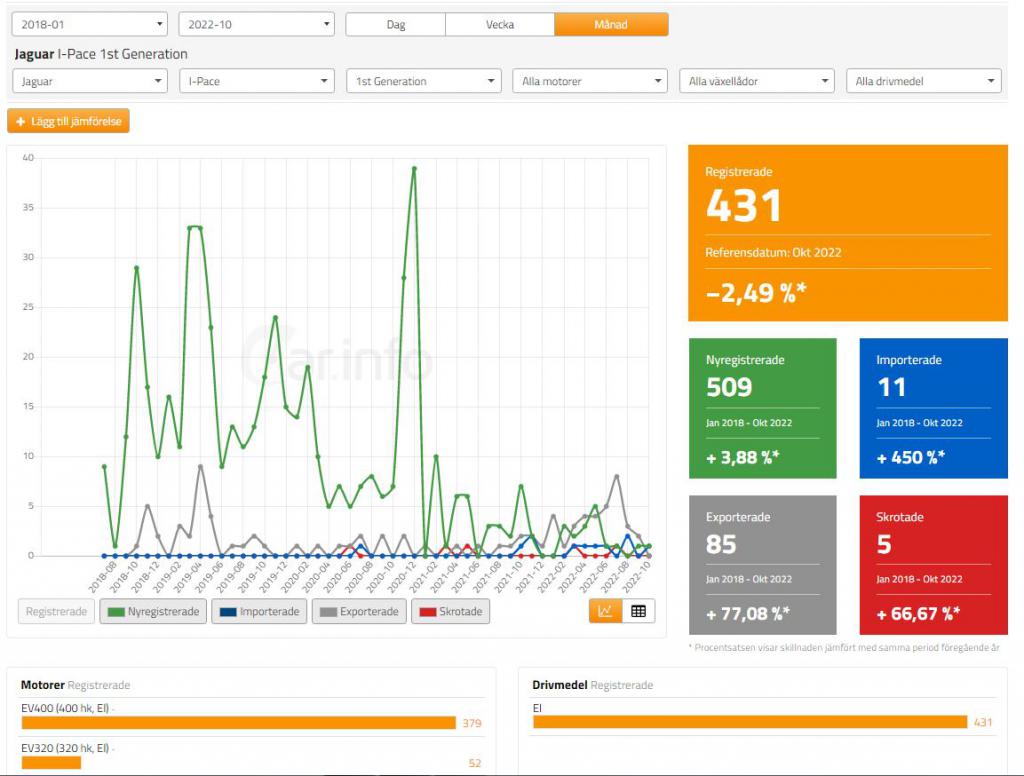
Task: Switch to the Vecka view tab
Action: 500,25
